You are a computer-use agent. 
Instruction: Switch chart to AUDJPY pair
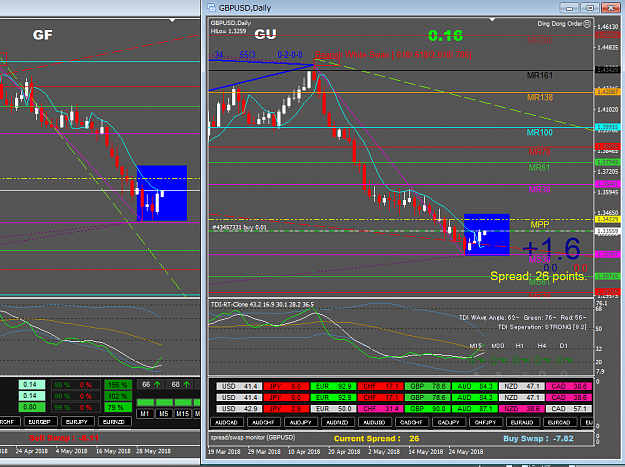pos(301,422)
